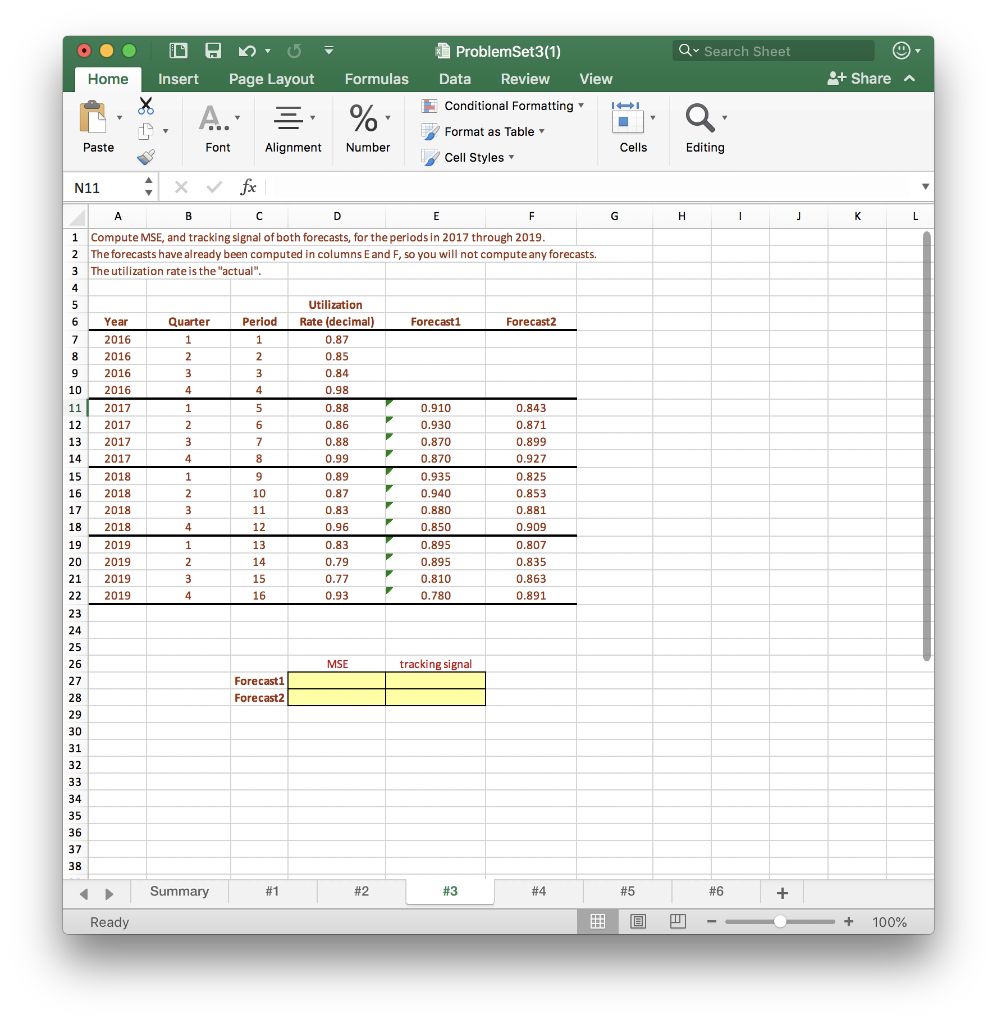Add a new sheet with the plus button

[x=782, y=891]
